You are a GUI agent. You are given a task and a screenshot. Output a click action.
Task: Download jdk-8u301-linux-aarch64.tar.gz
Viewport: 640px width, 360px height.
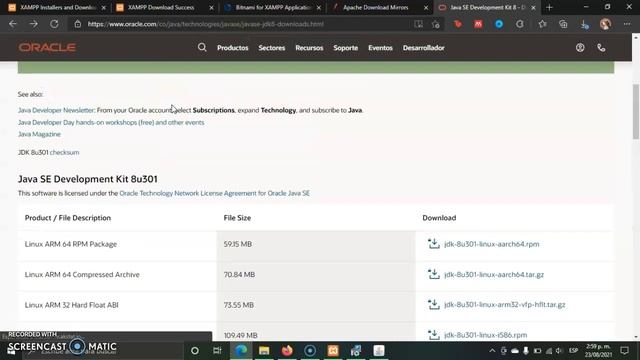pyautogui.click(x=494, y=274)
